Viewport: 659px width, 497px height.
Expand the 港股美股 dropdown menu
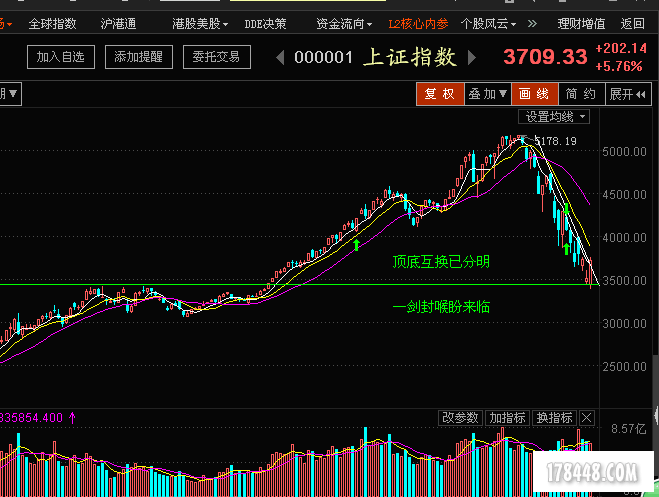(200, 24)
